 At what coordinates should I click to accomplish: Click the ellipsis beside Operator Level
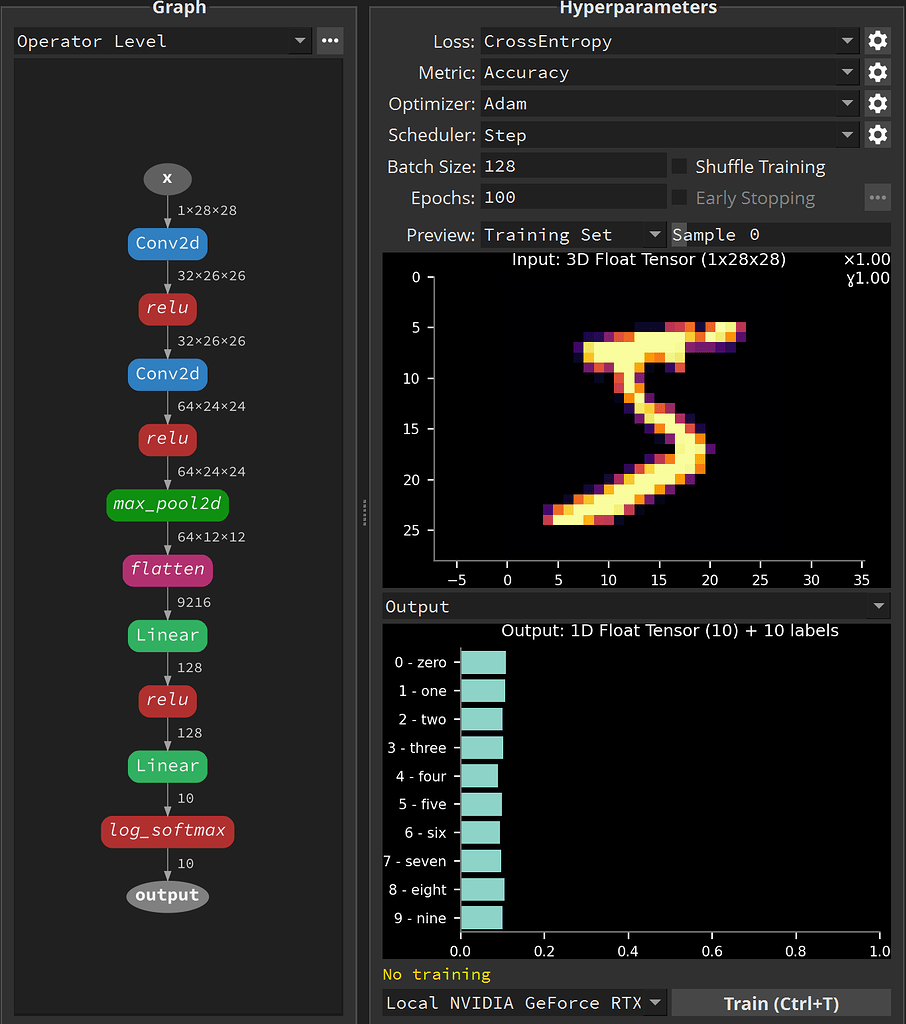330,41
